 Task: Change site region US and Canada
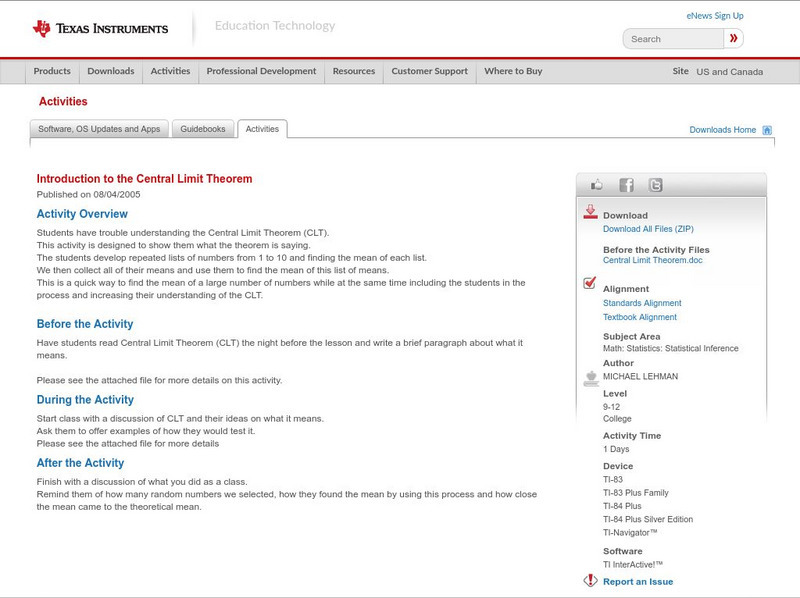pyautogui.click(x=730, y=72)
